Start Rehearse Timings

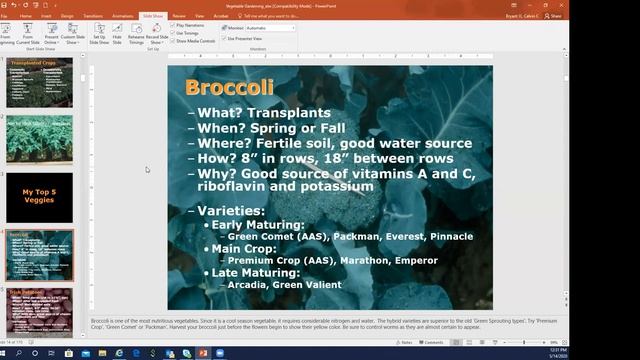click(x=136, y=34)
